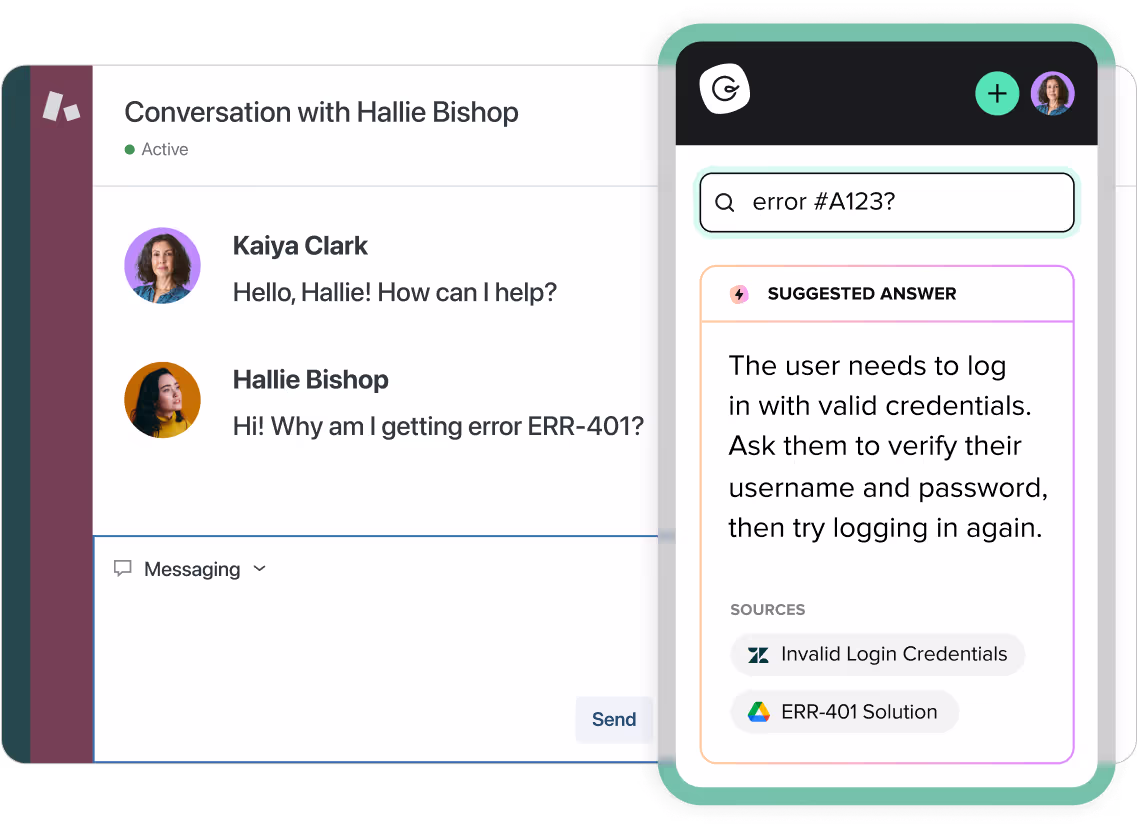Click the SOURCES label
1137x826 pixels.
pos(767,610)
